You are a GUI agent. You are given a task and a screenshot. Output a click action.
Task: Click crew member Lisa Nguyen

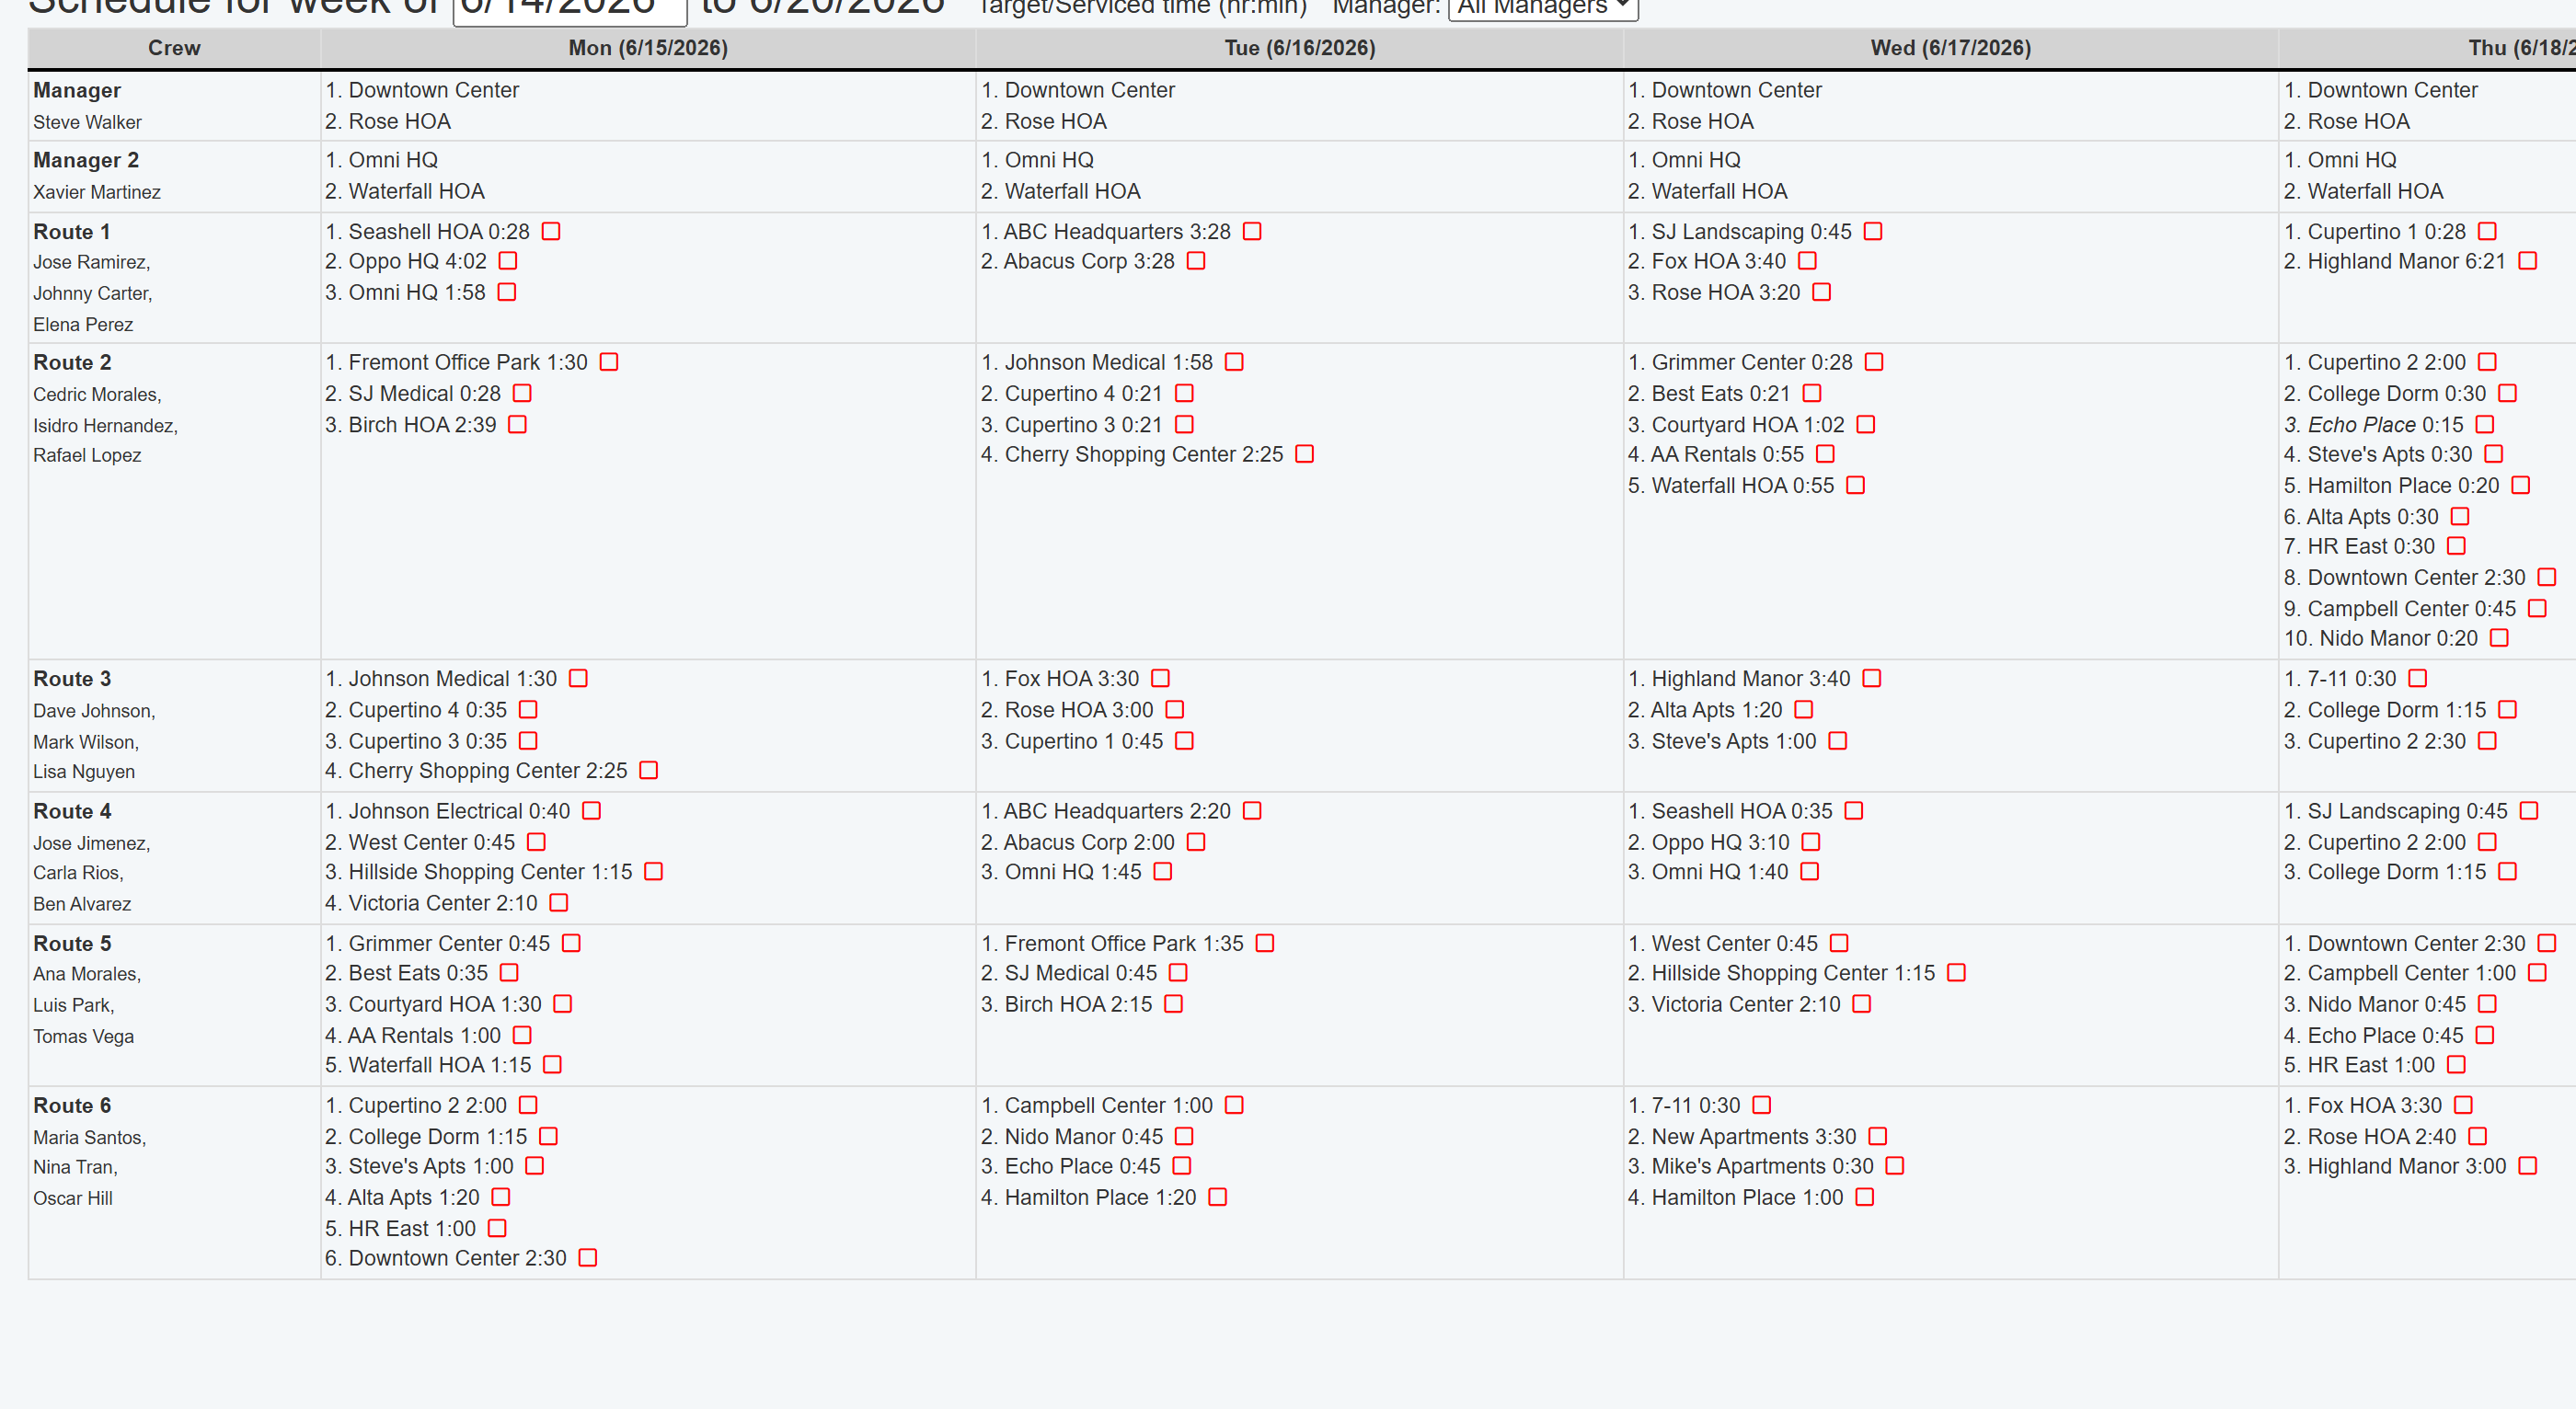(x=84, y=772)
